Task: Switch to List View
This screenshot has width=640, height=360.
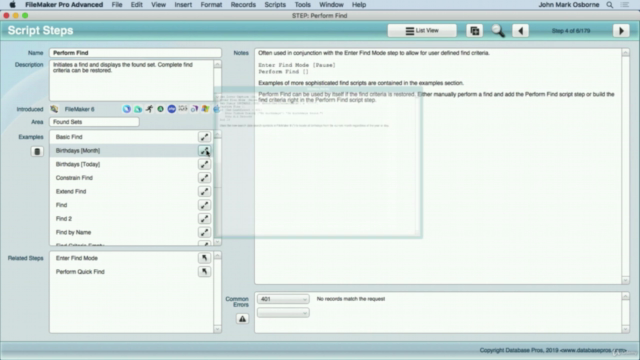Action: [422, 31]
